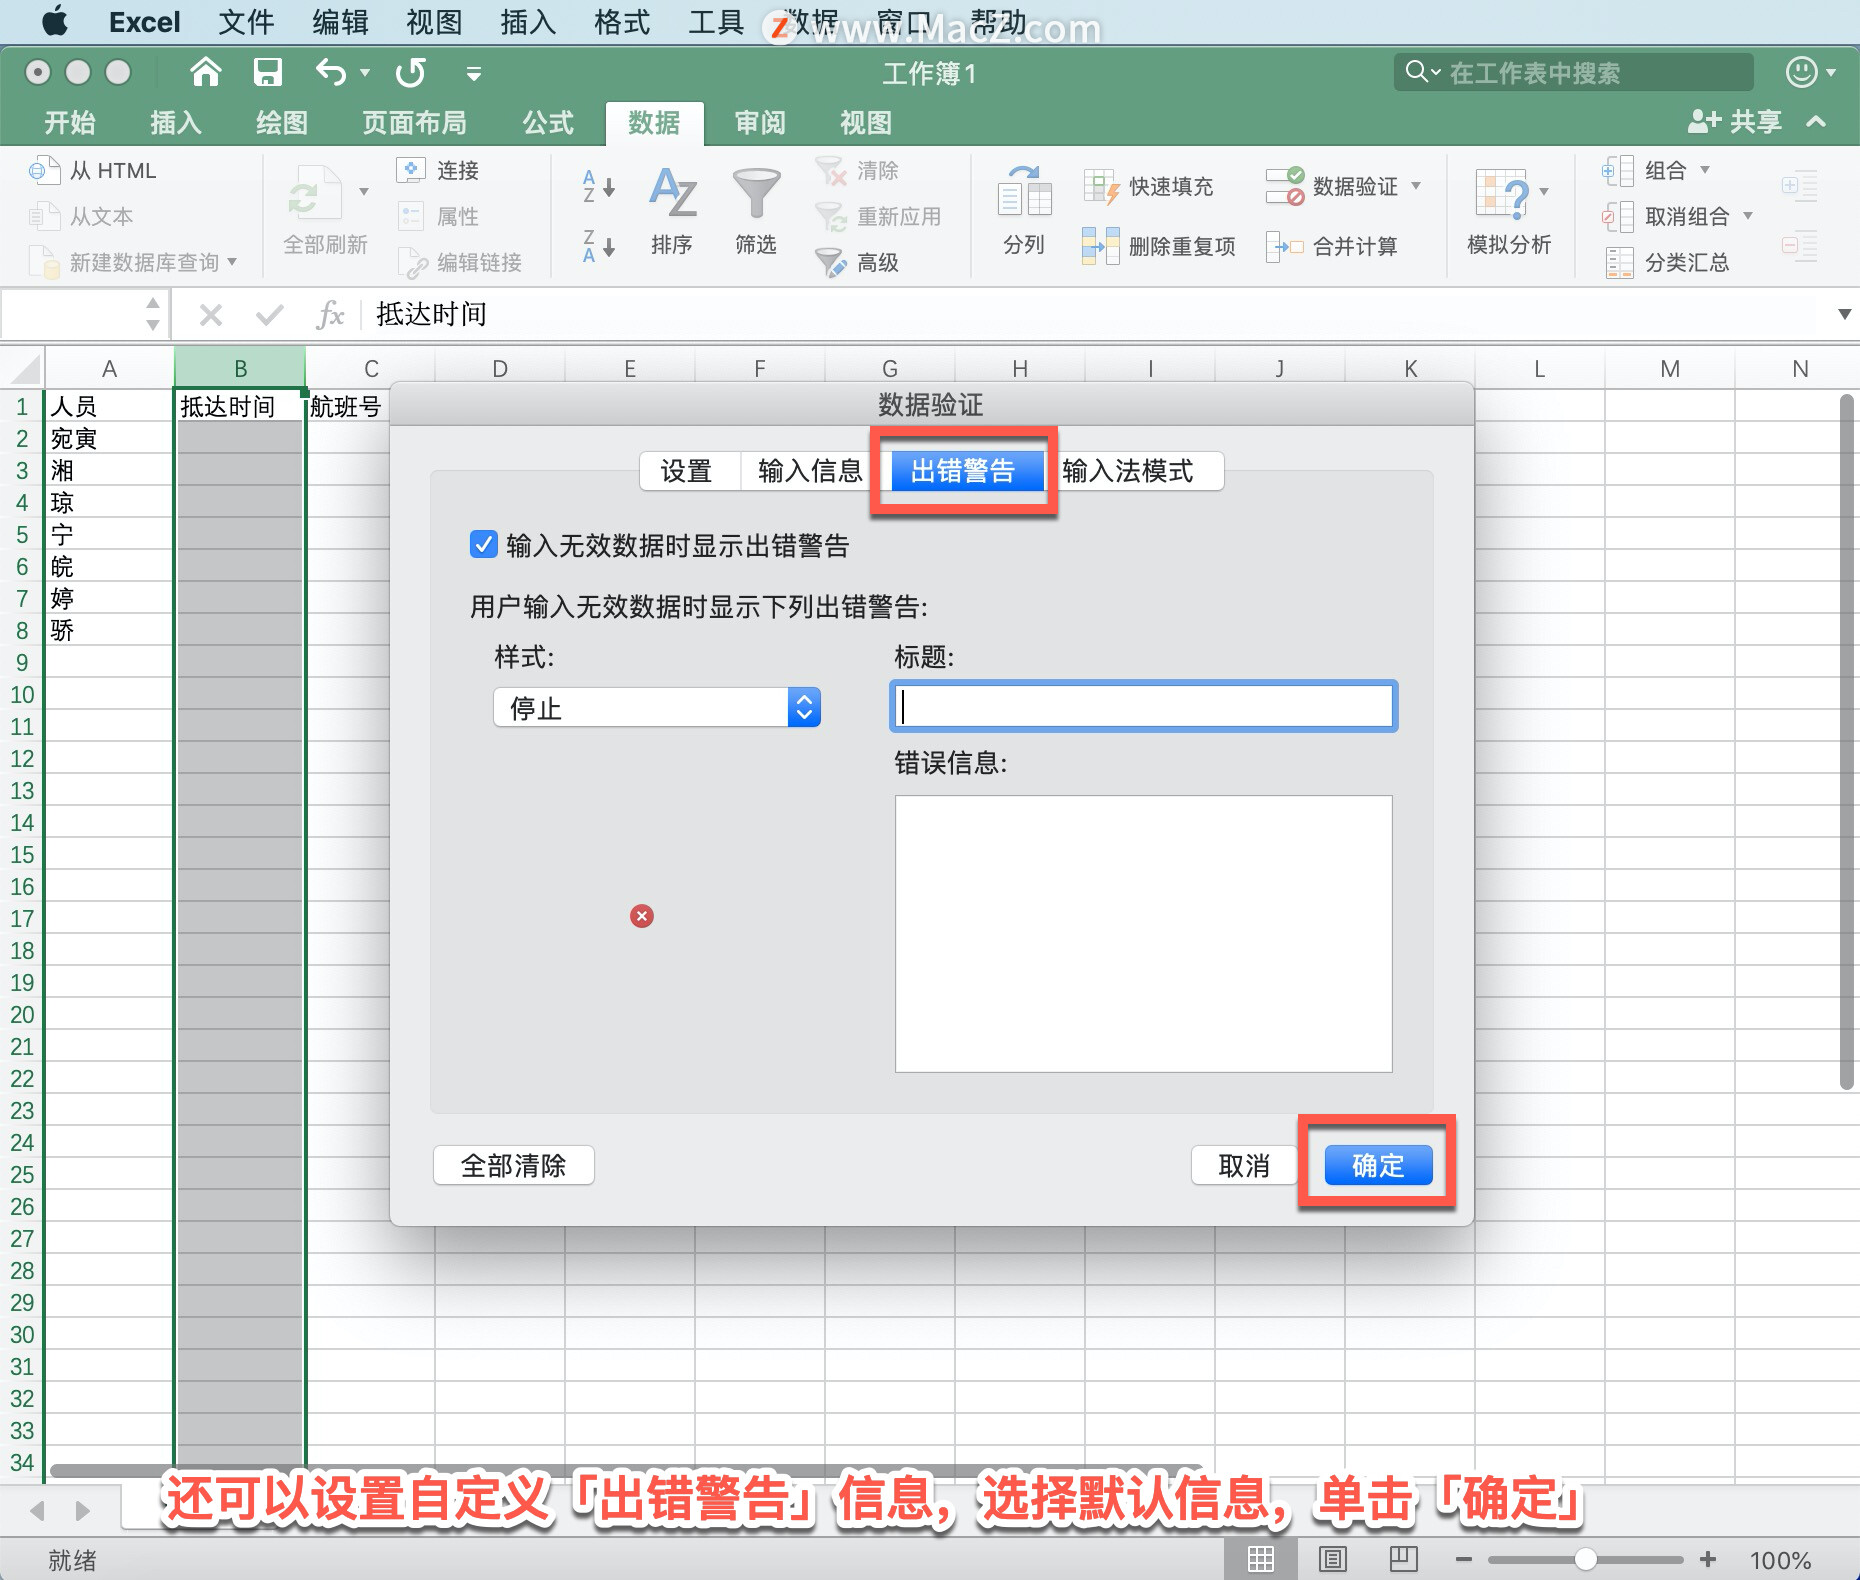Screen dimensions: 1860x1580
Task: Click into the 标题 title field
Action: click(x=1143, y=706)
